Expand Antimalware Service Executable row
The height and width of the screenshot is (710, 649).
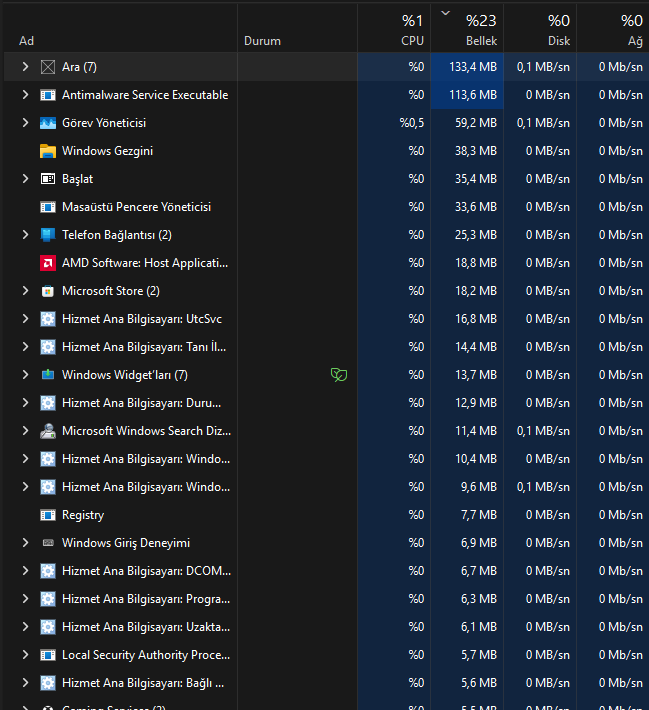(x=25, y=95)
